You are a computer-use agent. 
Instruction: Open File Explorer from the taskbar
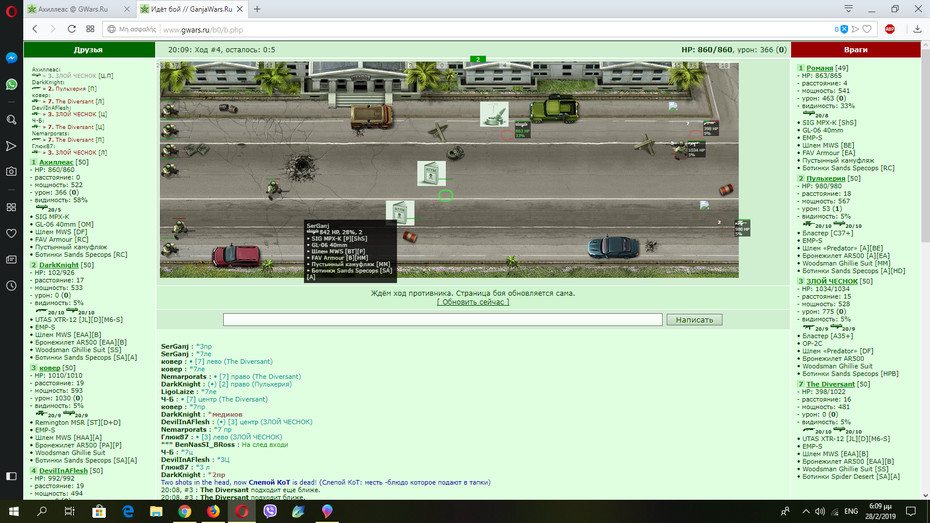(x=156, y=511)
